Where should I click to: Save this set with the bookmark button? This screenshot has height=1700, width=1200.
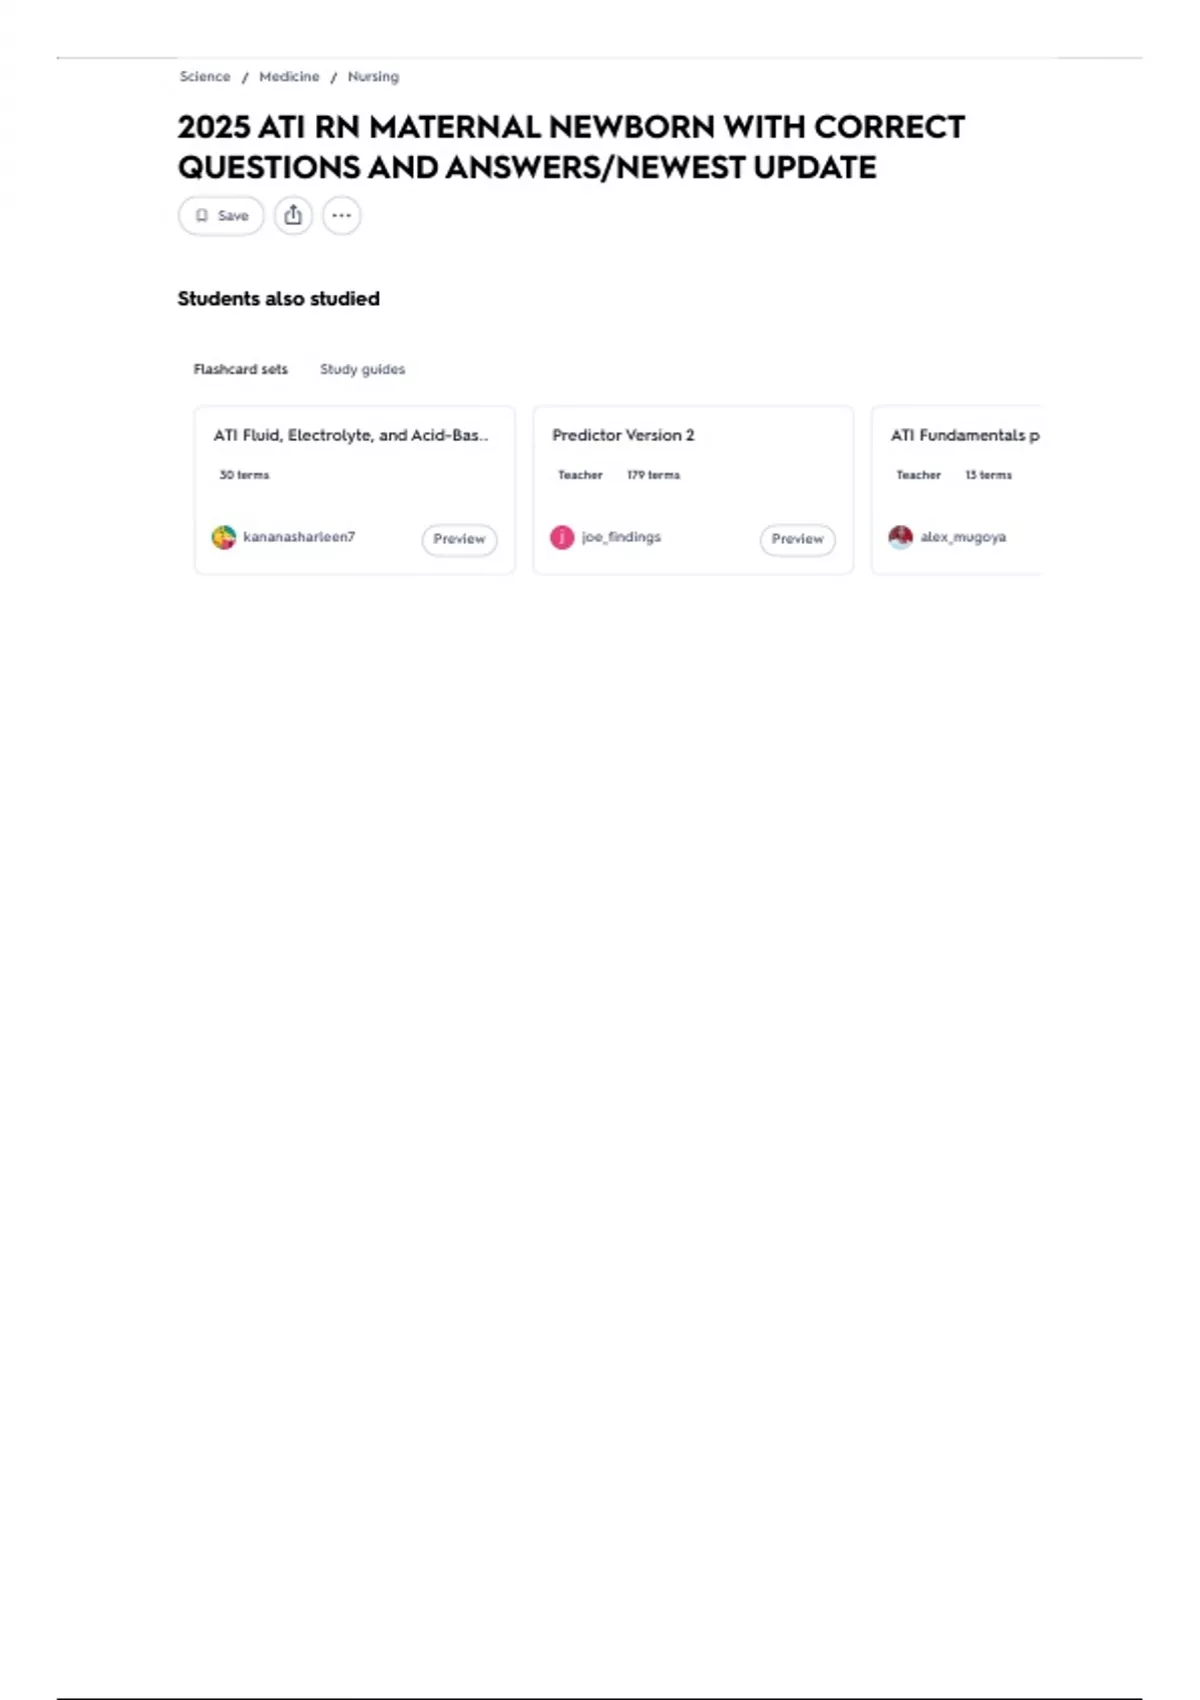click(221, 215)
